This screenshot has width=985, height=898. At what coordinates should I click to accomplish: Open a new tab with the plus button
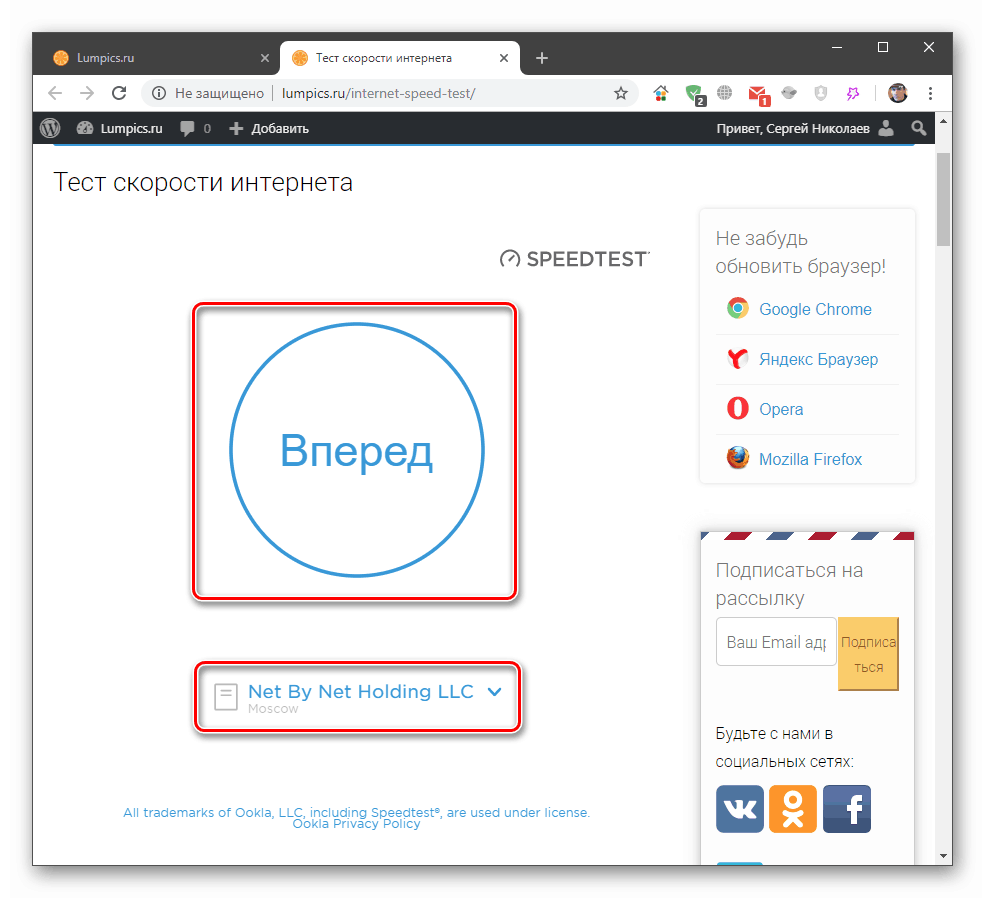(x=541, y=58)
